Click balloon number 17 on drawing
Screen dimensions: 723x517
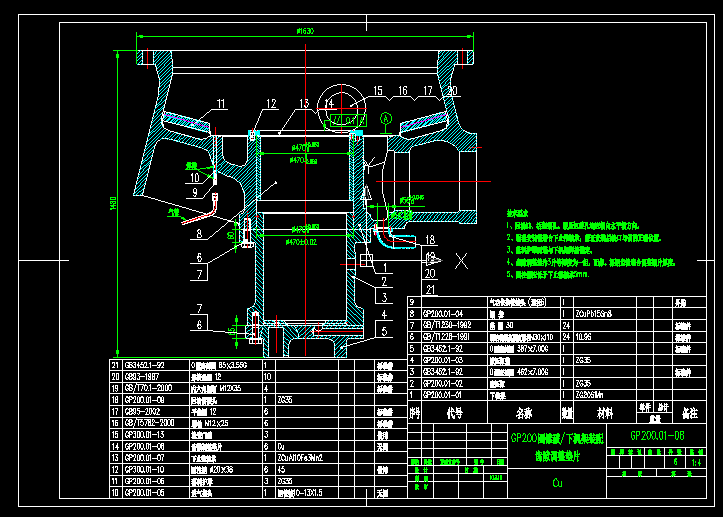point(428,91)
